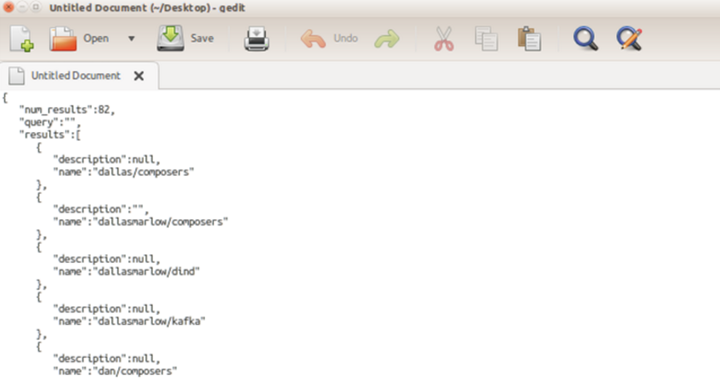720x384 pixels.
Task: Click the Open folder icon
Action: pos(63,39)
